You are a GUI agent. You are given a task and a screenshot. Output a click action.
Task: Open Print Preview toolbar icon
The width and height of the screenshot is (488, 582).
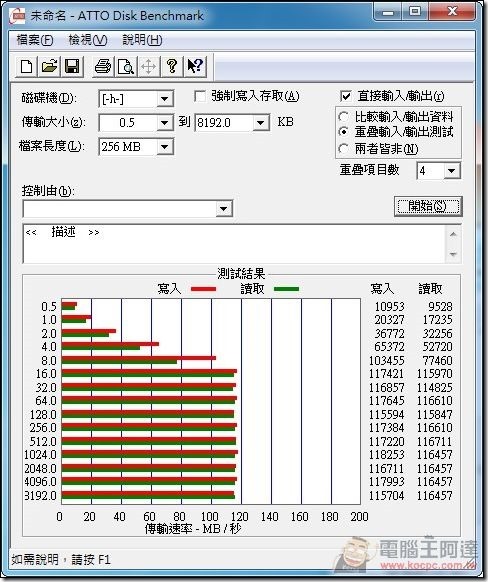[x=126, y=67]
